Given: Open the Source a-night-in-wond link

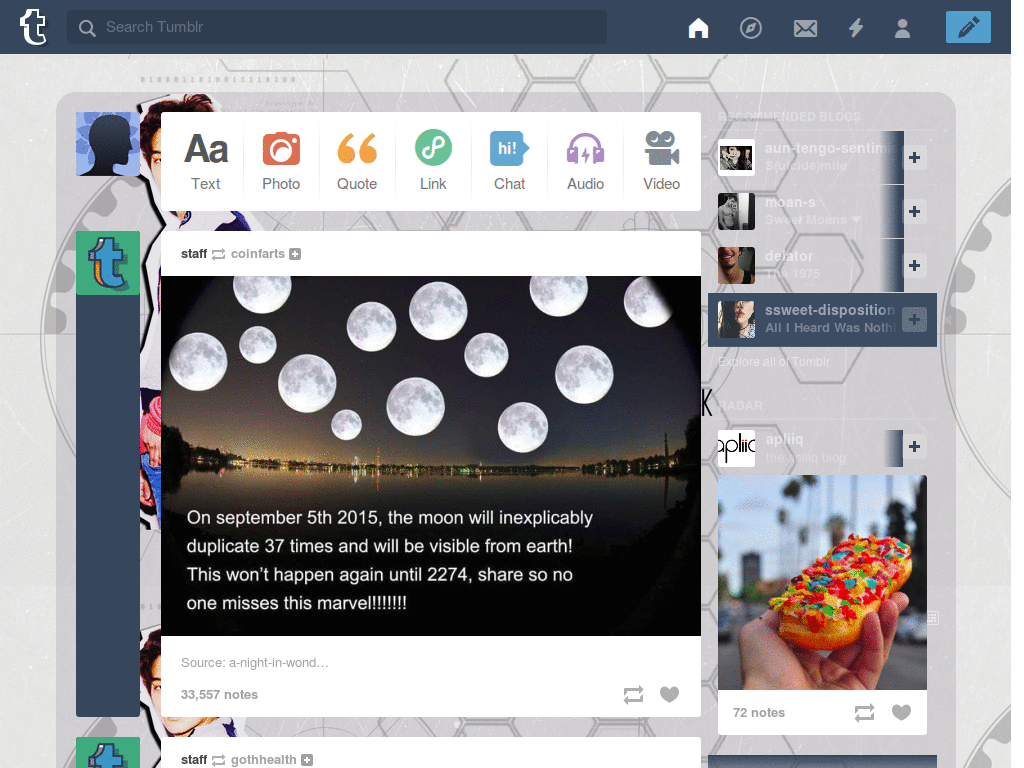Looking at the screenshot, I should pos(255,662).
